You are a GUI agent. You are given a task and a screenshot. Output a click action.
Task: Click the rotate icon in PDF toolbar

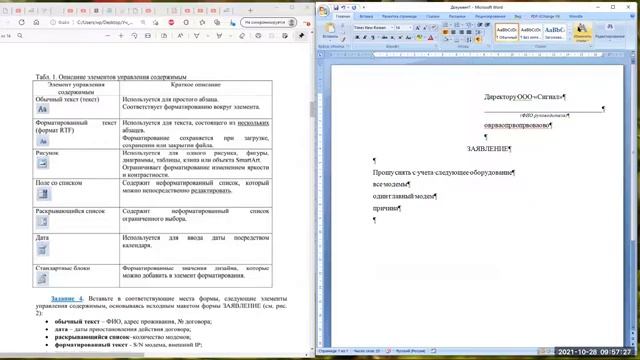point(134,36)
